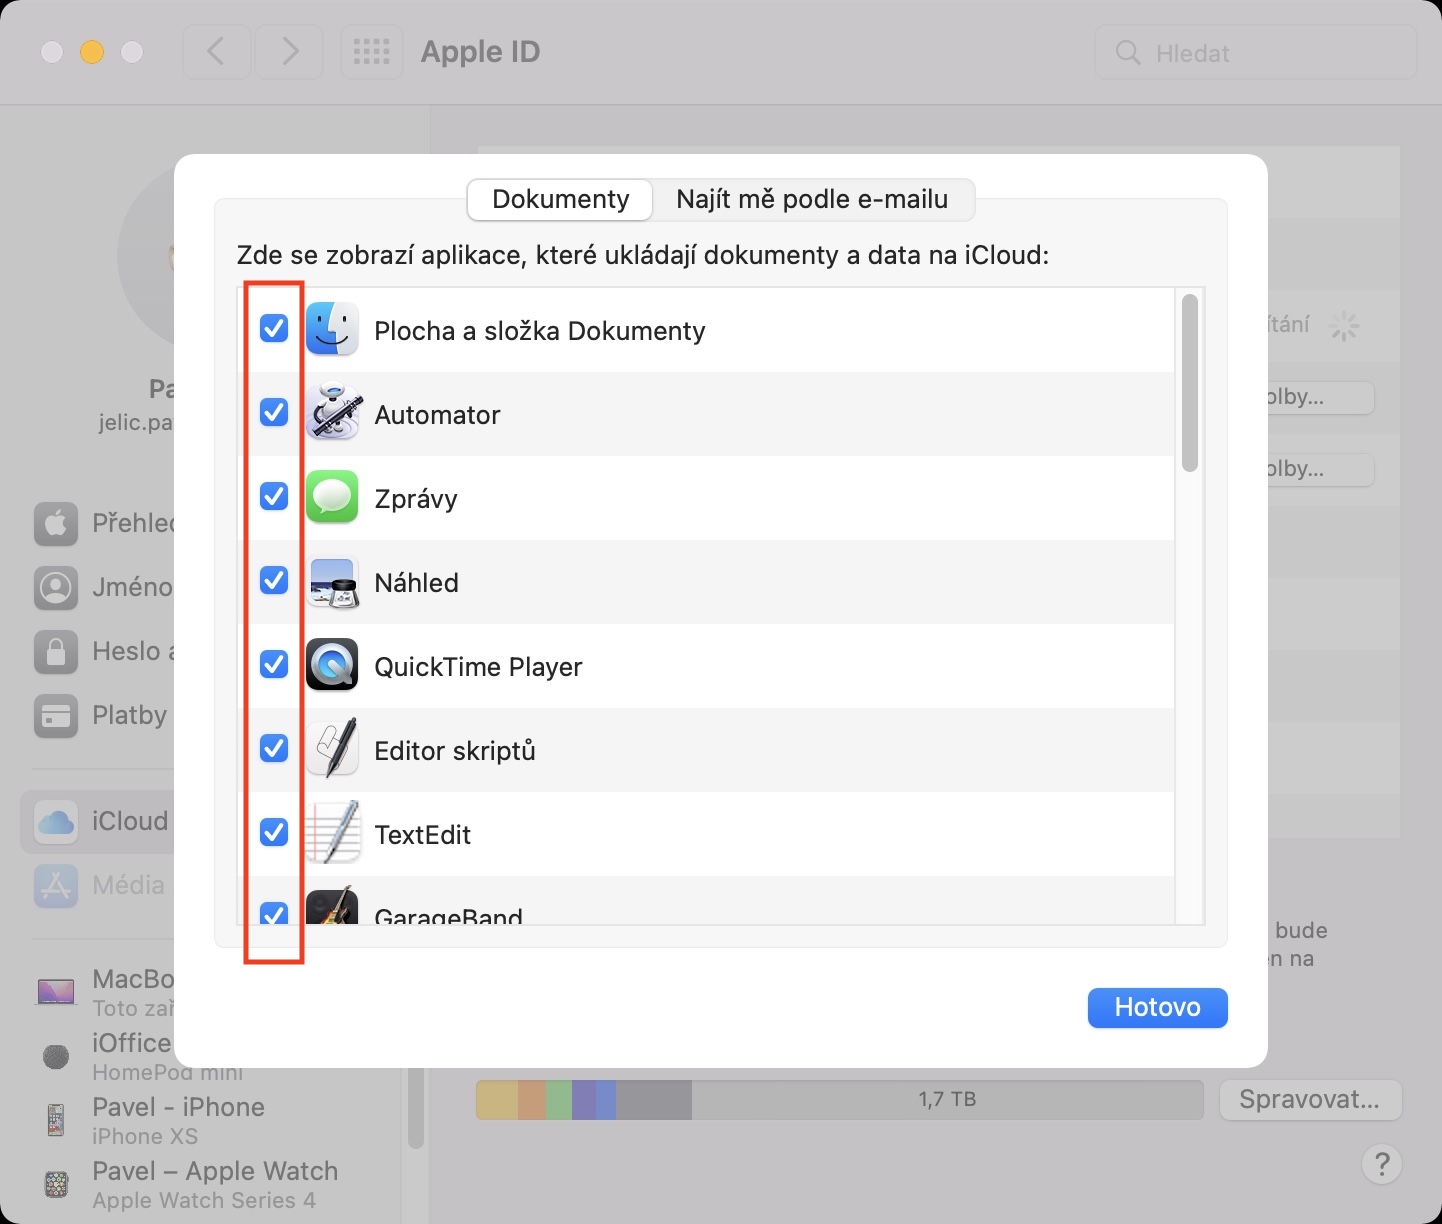Select the Automator list row label
The height and width of the screenshot is (1224, 1442).
coord(437,415)
